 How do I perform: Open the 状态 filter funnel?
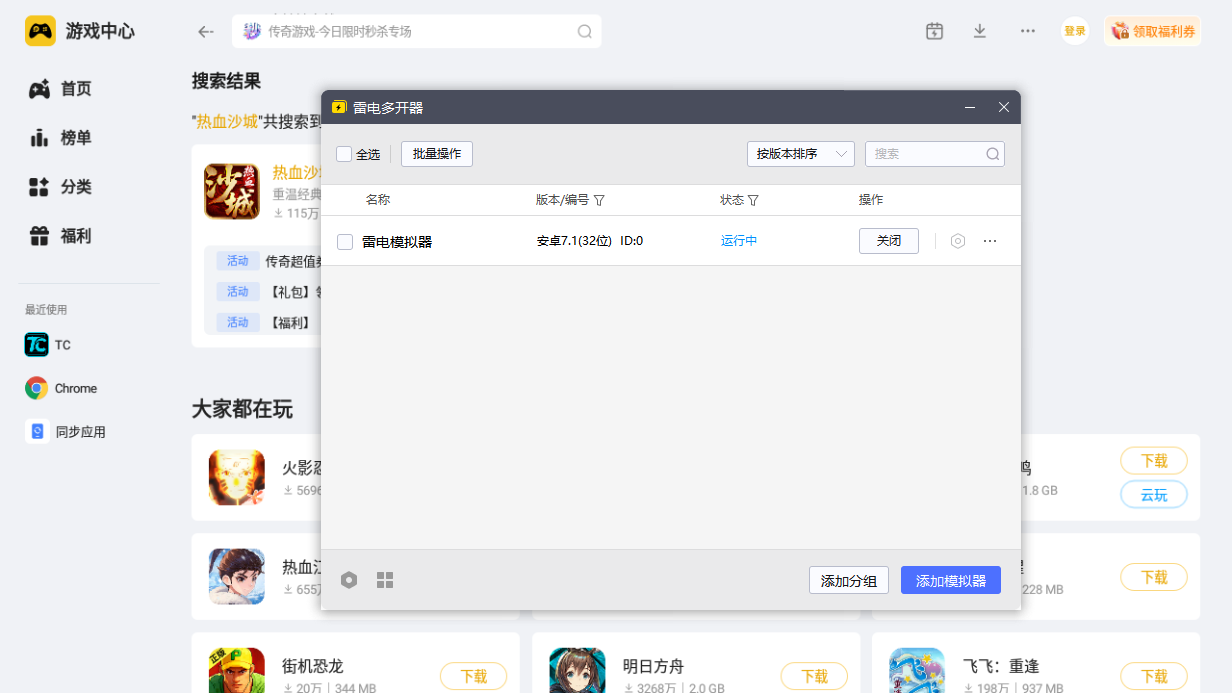[x=754, y=200]
